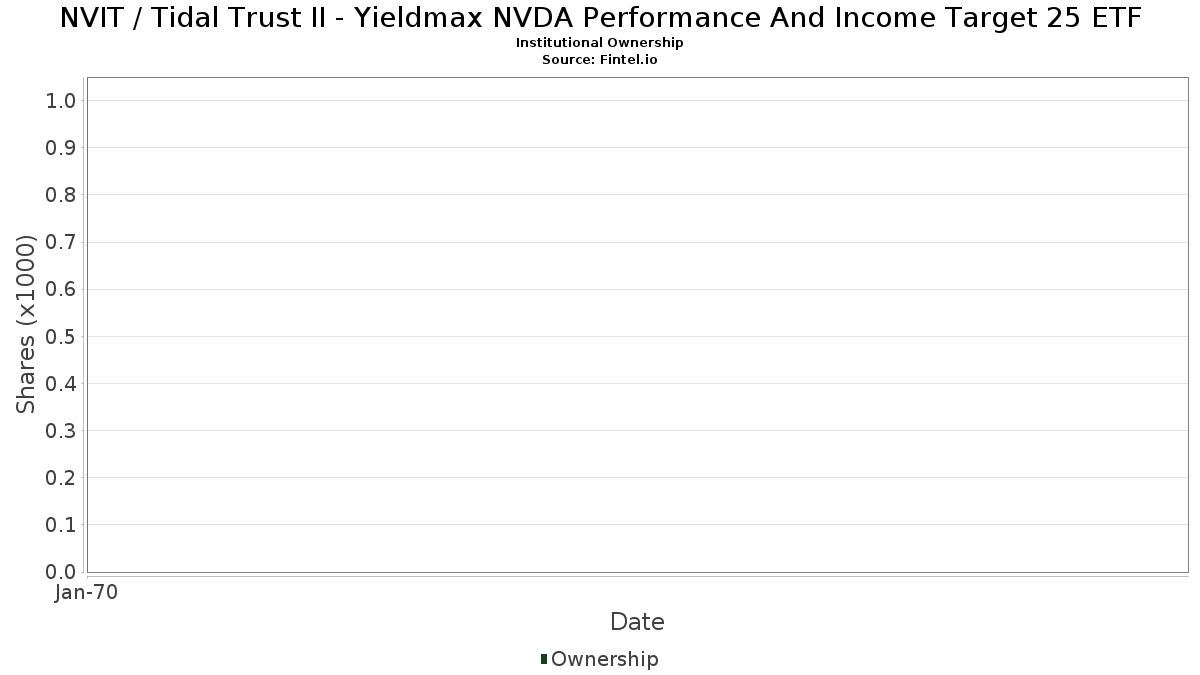
Task: Select the 0.4 y-axis tick label
Action: [61, 383]
